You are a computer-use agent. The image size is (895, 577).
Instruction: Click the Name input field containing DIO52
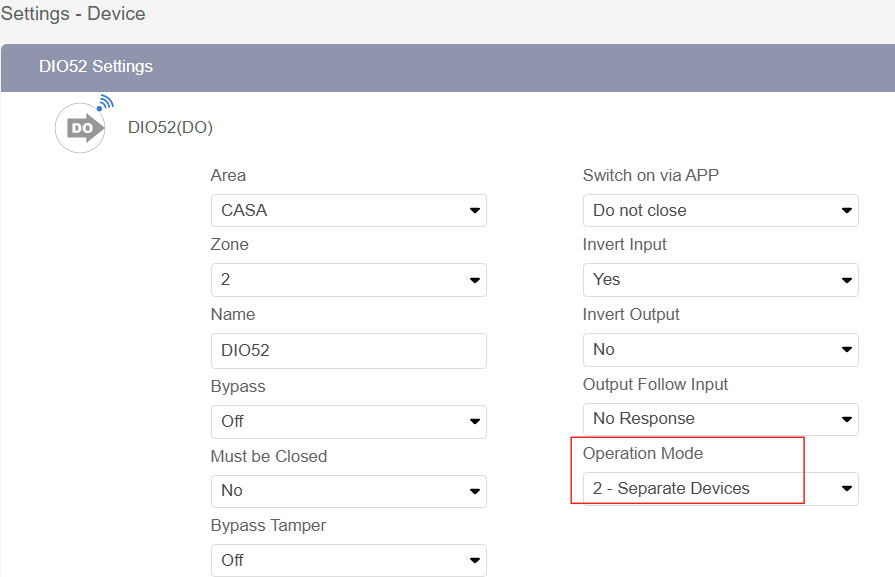(x=348, y=351)
